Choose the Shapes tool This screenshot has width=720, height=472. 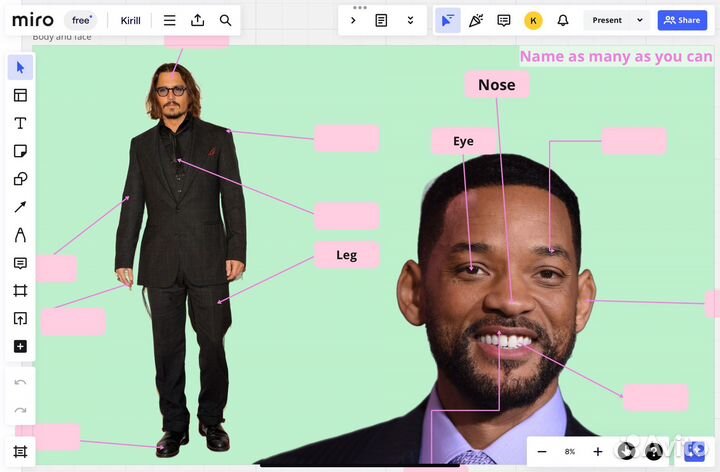[20, 179]
